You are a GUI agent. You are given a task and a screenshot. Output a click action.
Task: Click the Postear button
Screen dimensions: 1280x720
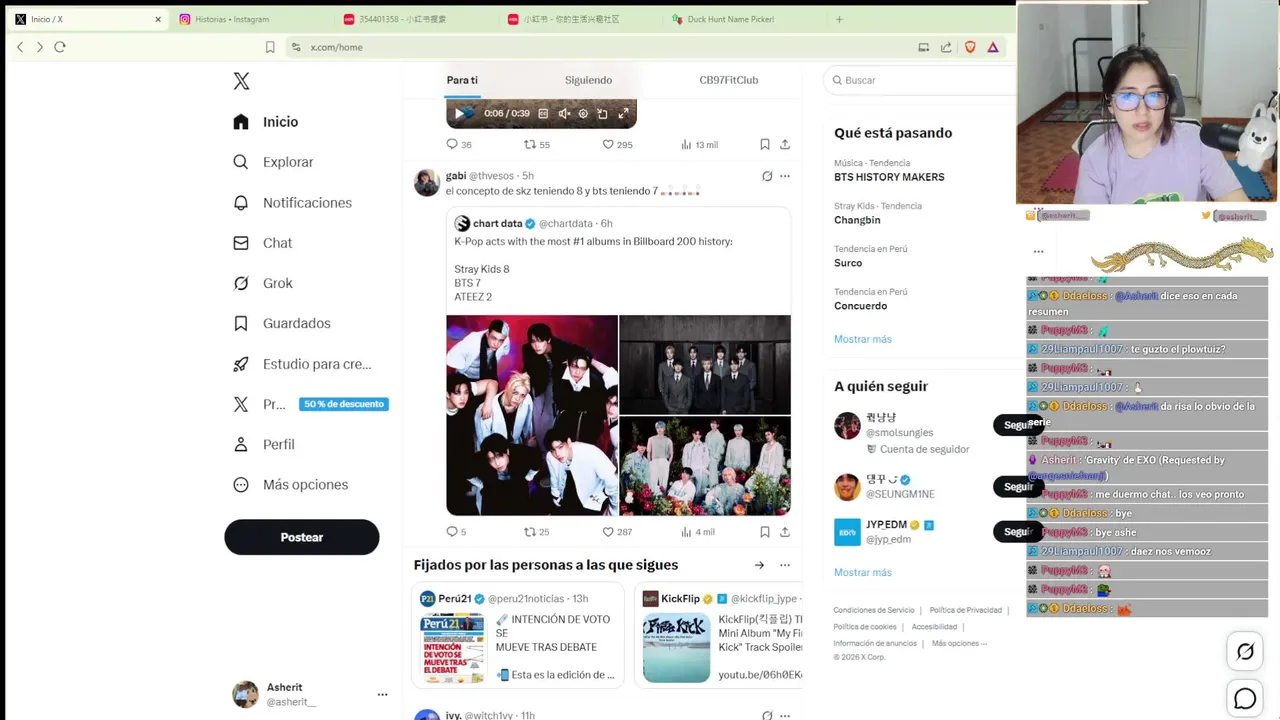[x=302, y=537]
